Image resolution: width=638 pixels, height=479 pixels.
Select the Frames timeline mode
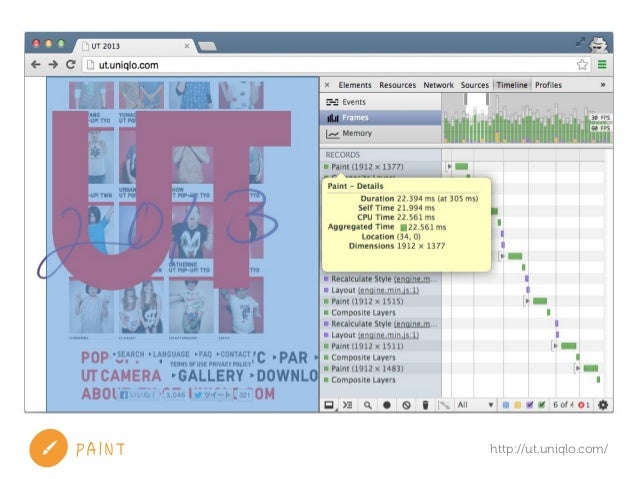point(380,118)
